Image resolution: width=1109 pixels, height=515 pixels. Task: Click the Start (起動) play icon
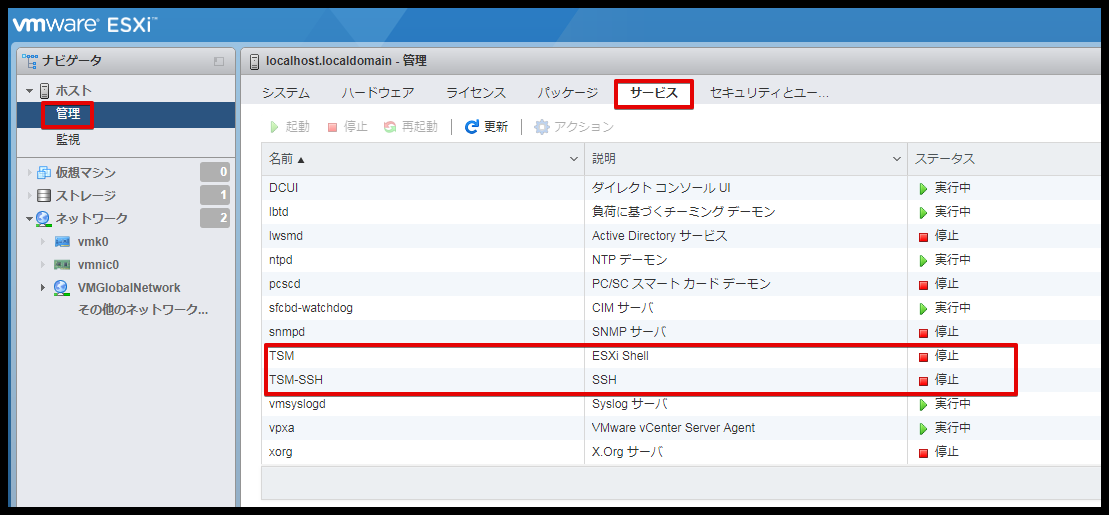coord(274,127)
